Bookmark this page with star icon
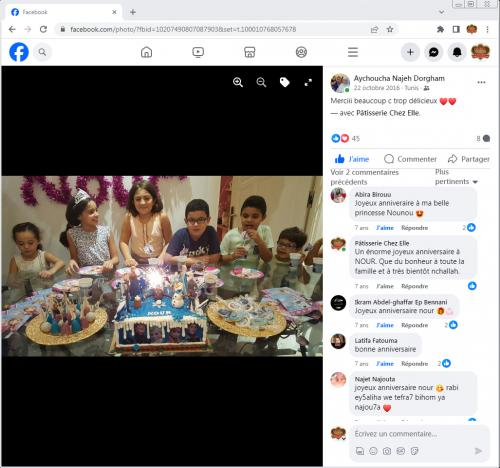Image resolution: width=500 pixels, height=468 pixels. click(x=390, y=29)
